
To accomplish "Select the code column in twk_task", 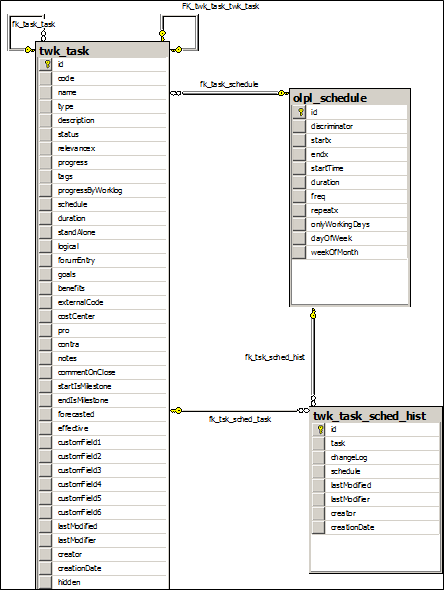I will click(103, 79).
